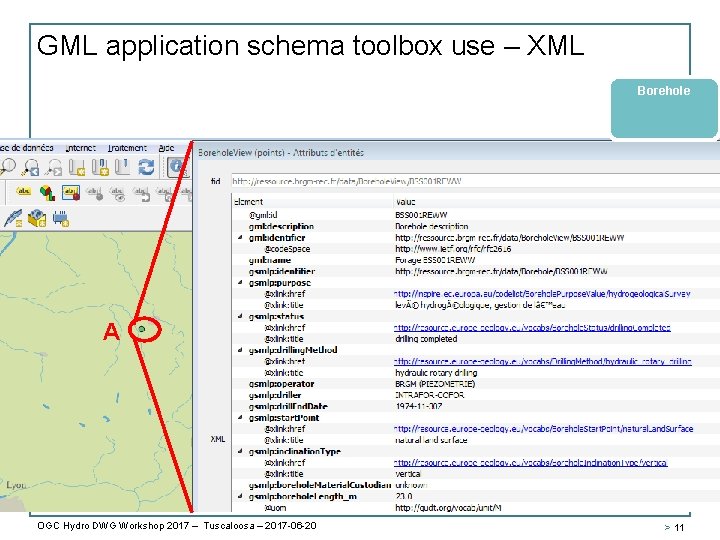Select the gsmlp:drillEndDate row
The width and height of the screenshot is (720, 540).
(x=476, y=406)
